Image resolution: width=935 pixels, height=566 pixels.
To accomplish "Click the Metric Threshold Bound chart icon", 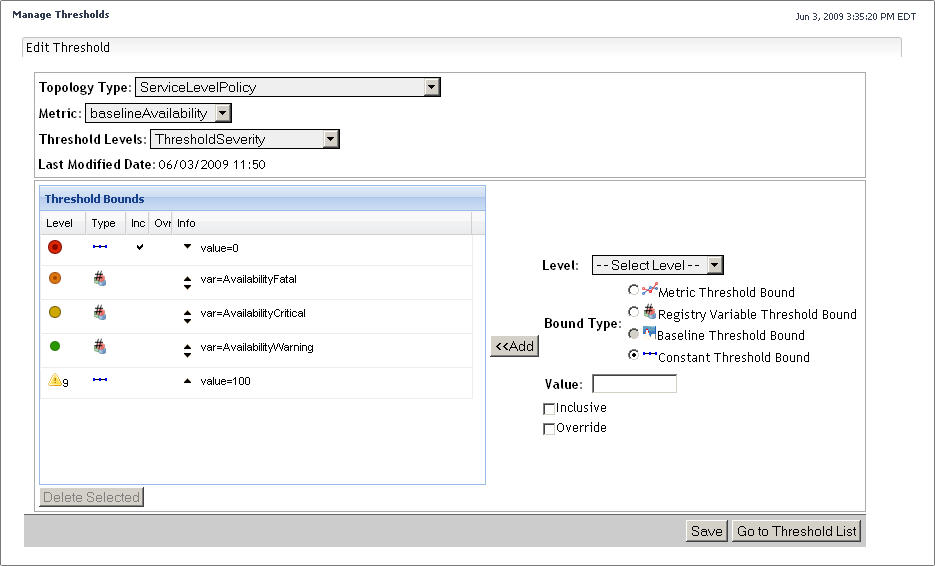I will point(649,289).
